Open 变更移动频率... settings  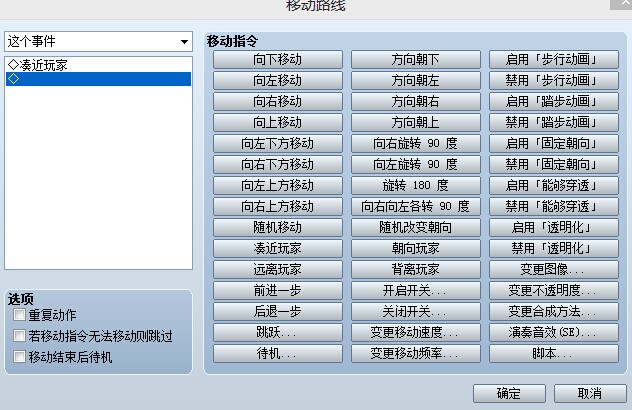416,353
